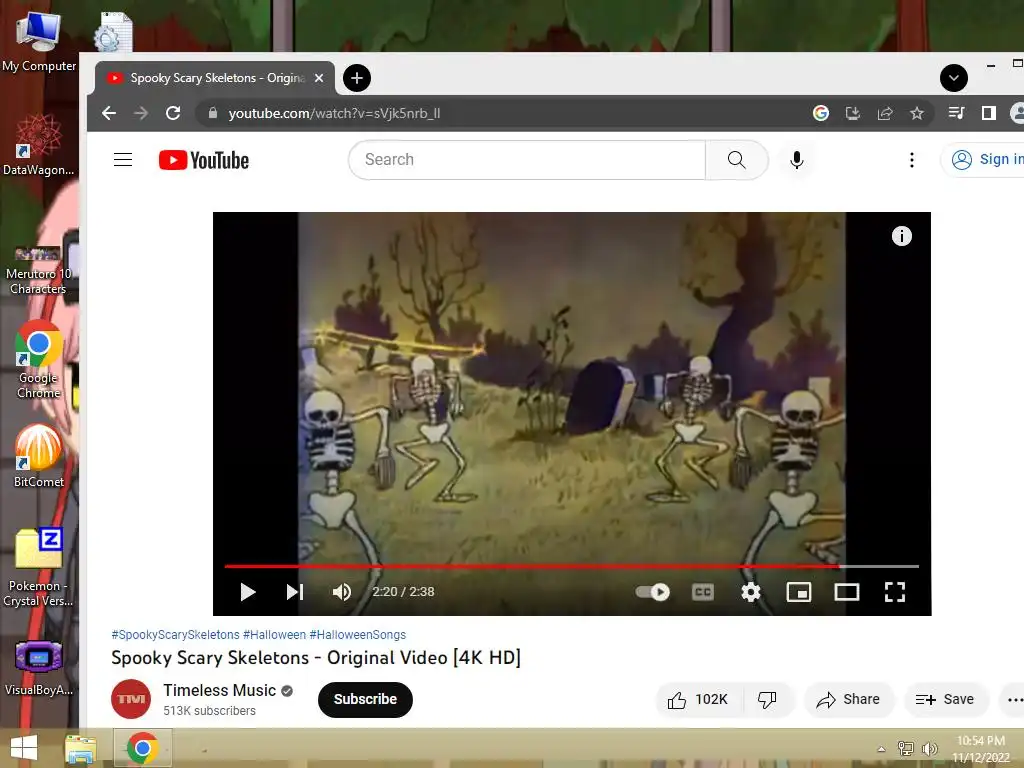Open the YouTube hamburger guide menu

pos(123,159)
